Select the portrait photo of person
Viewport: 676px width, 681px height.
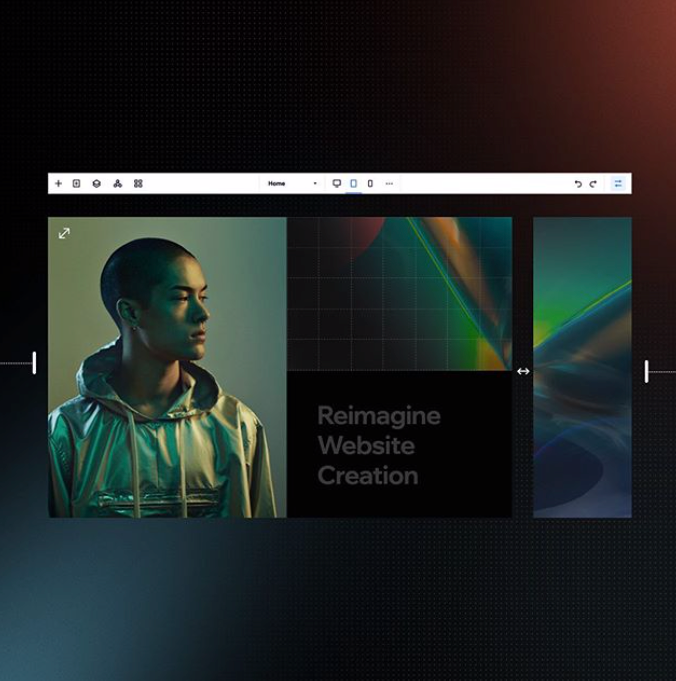pyautogui.click(x=167, y=367)
